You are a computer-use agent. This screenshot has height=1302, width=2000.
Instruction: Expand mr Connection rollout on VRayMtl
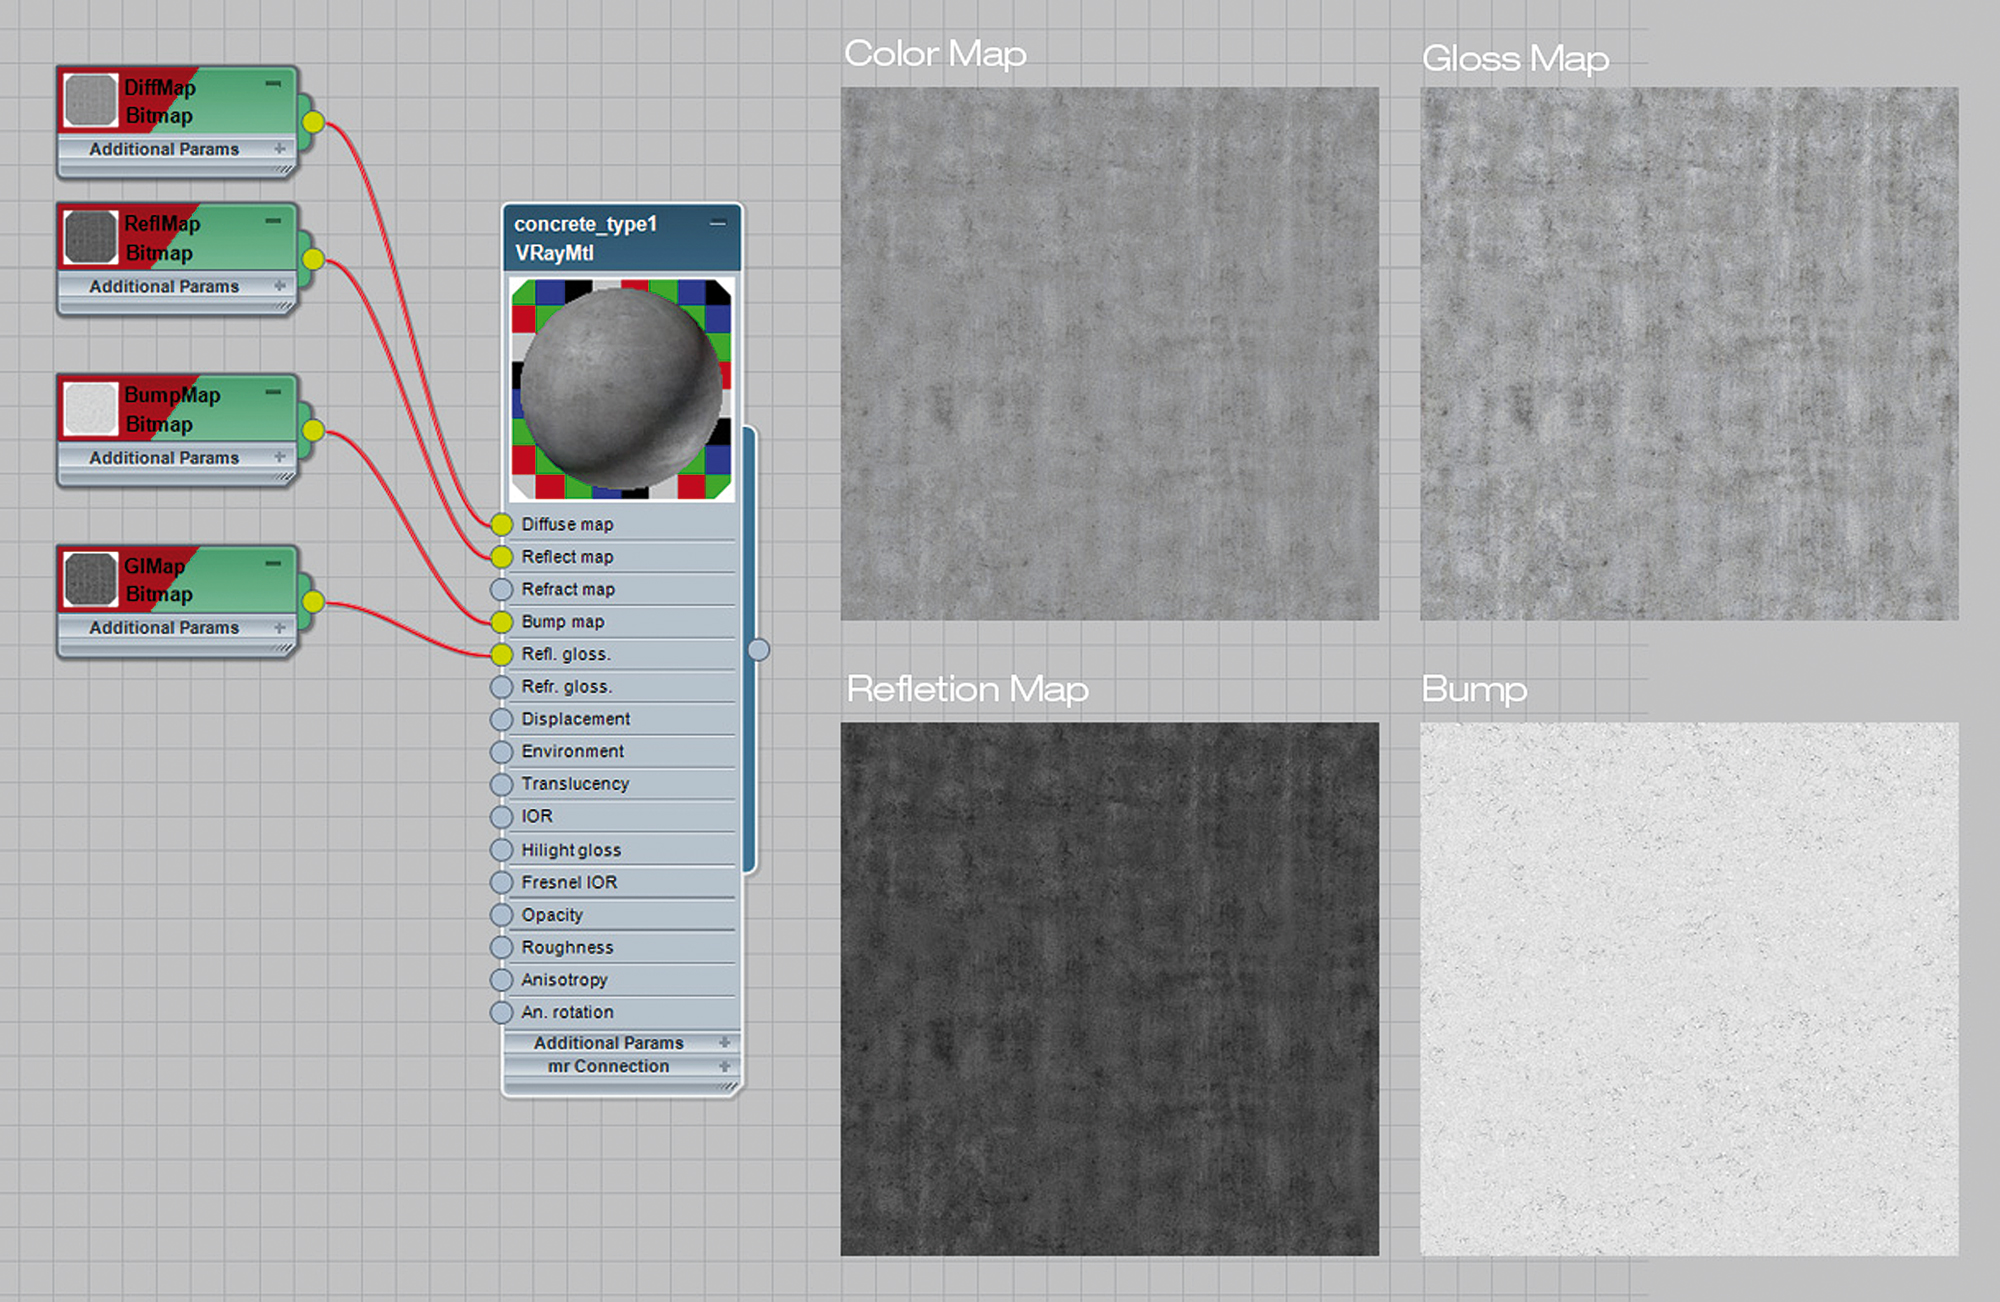tap(724, 1066)
